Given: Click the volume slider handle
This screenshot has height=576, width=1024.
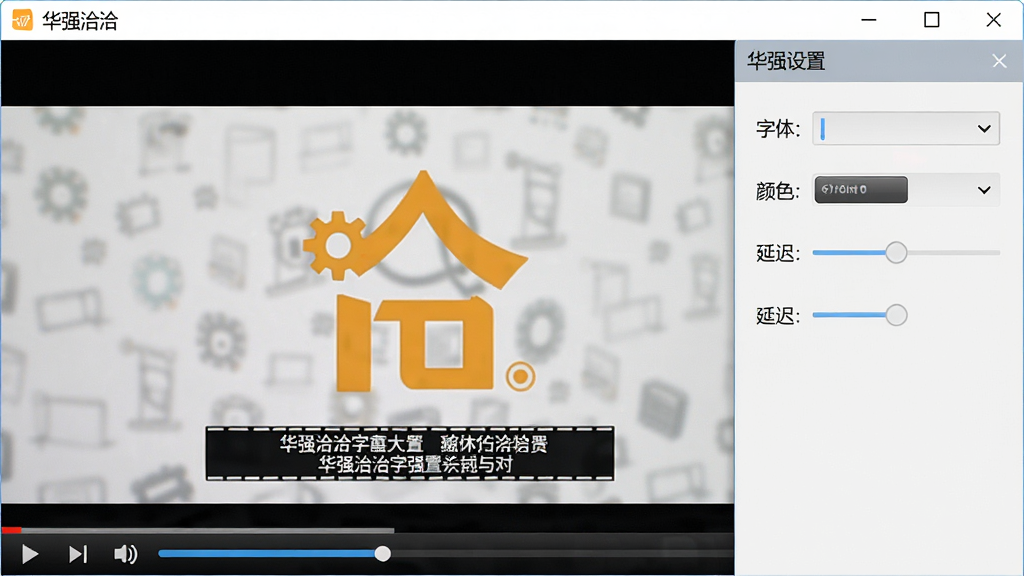Looking at the screenshot, I should click(383, 554).
